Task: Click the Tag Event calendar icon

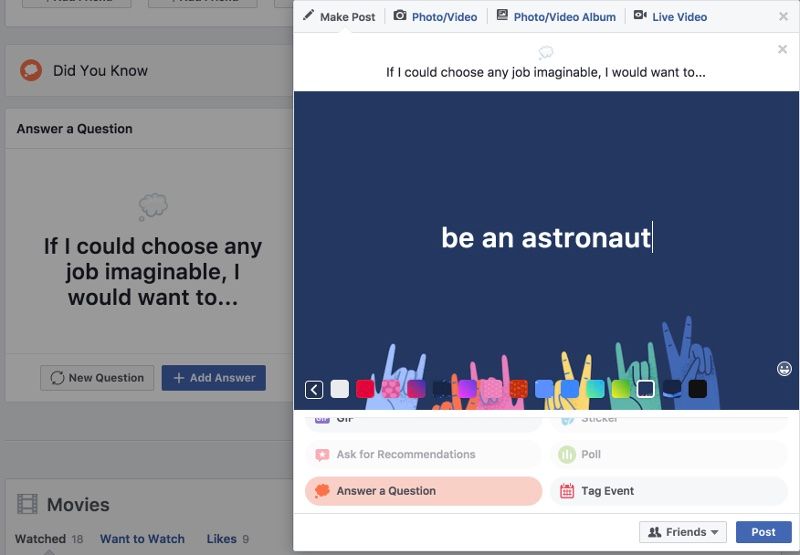Action: pos(567,491)
